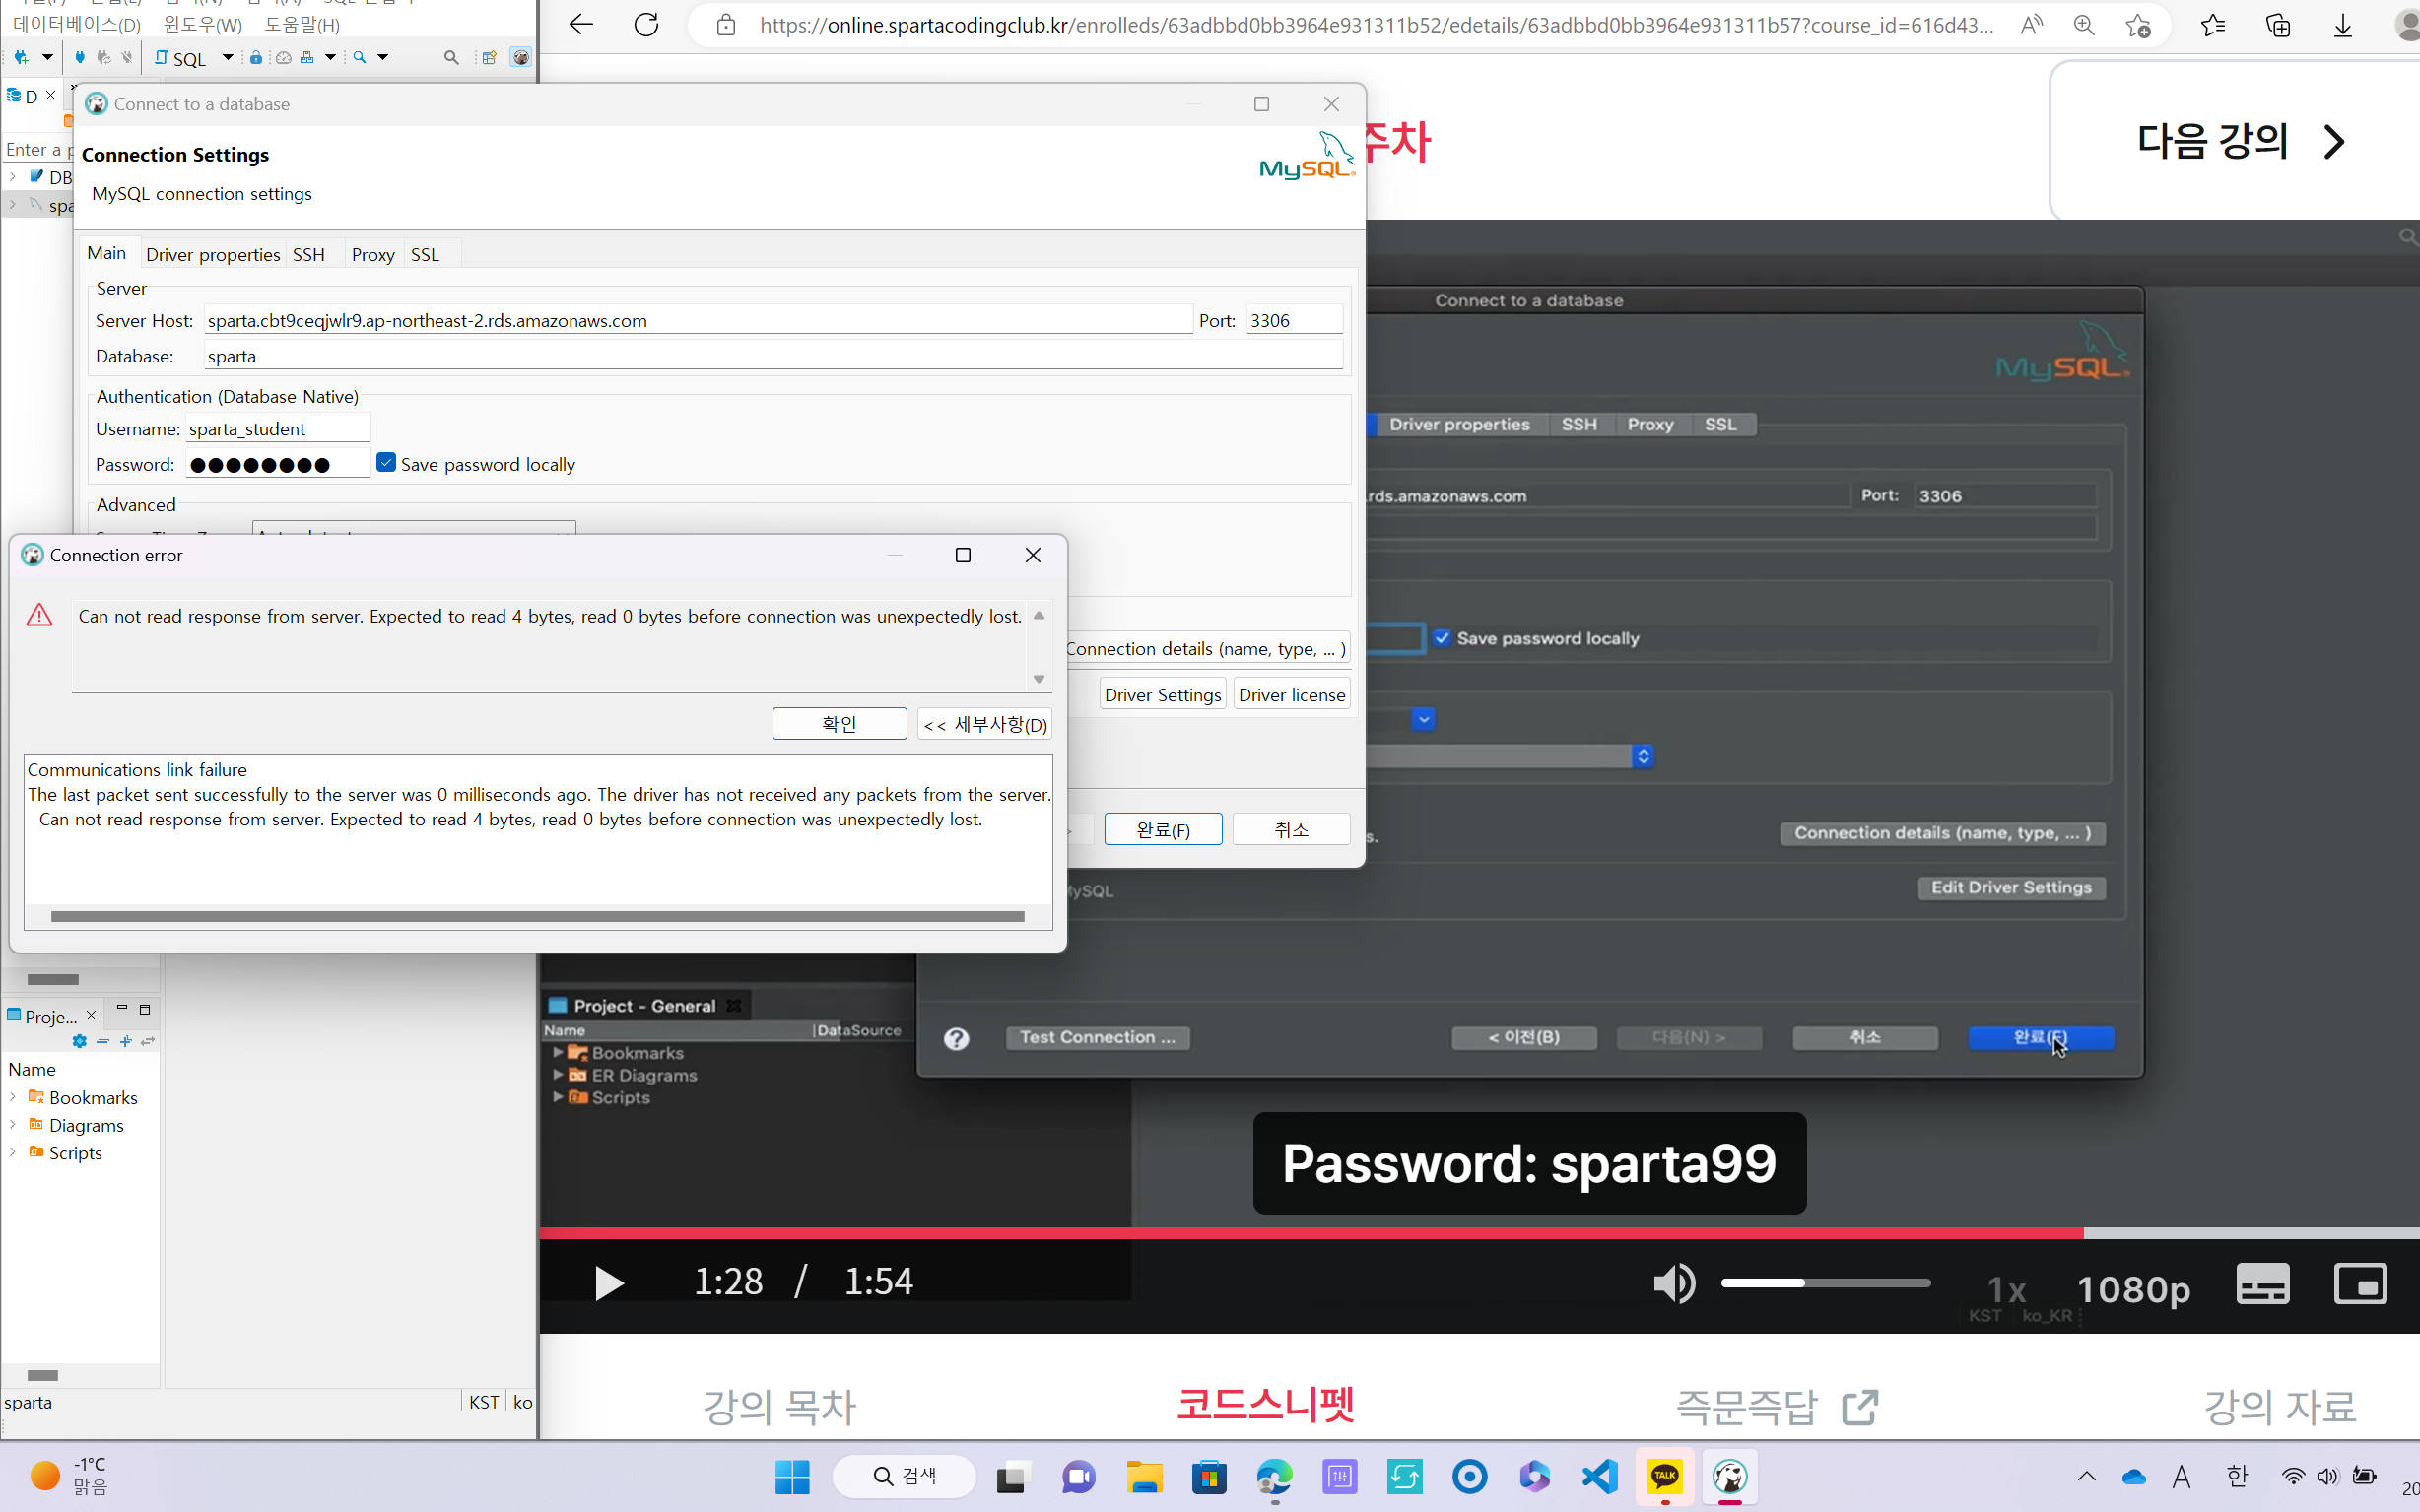The width and height of the screenshot is (2420, 1512).
Task: Open the 도움말(H) menu
Action: (x=302, y=24)
